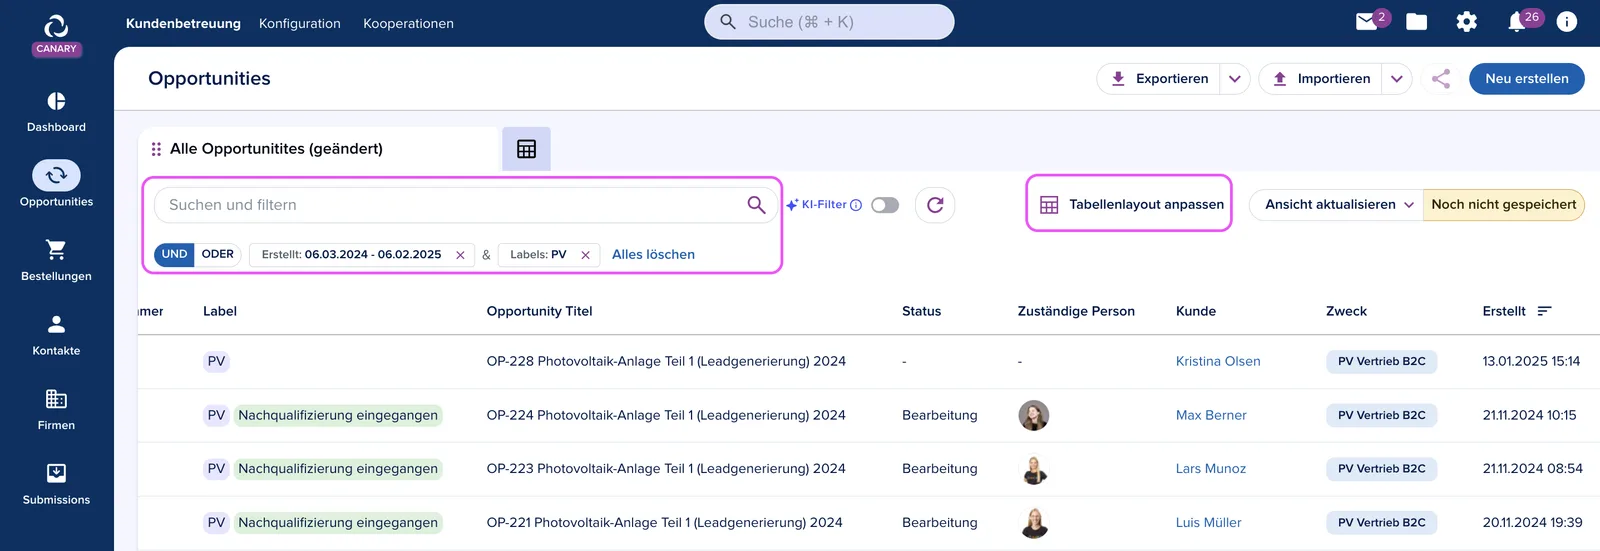Open the Ansicht aktualisieren dropdown
Screen dimensions: 1600x551
(1337, 205)
